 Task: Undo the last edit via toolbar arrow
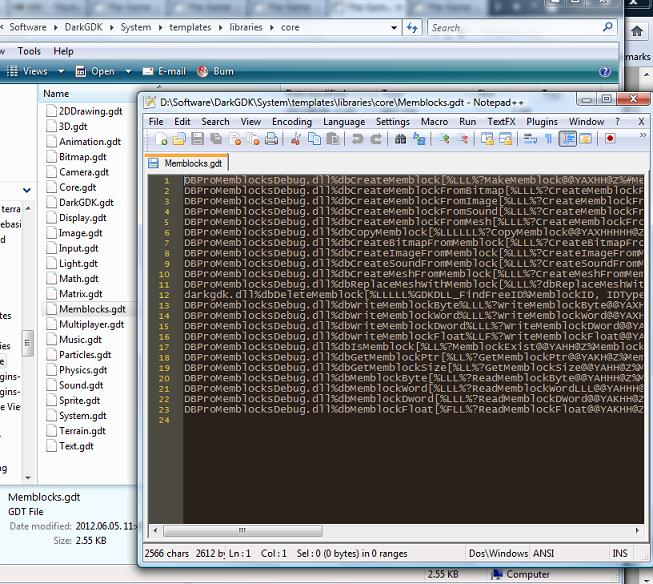click(x=357, y=139)
